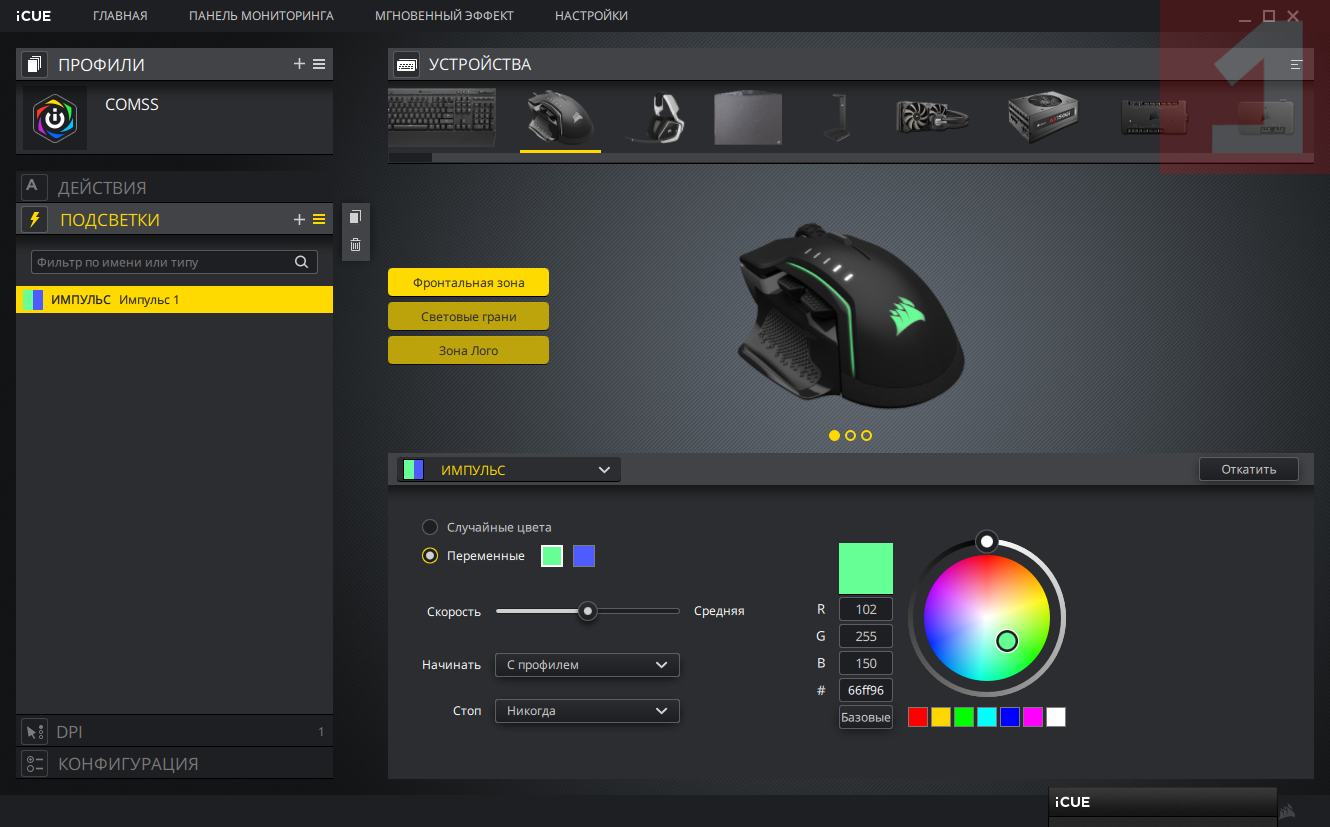Choose the cyan basic color swatch
This screenshot has width=1330, height=827.
click(987, 717)
